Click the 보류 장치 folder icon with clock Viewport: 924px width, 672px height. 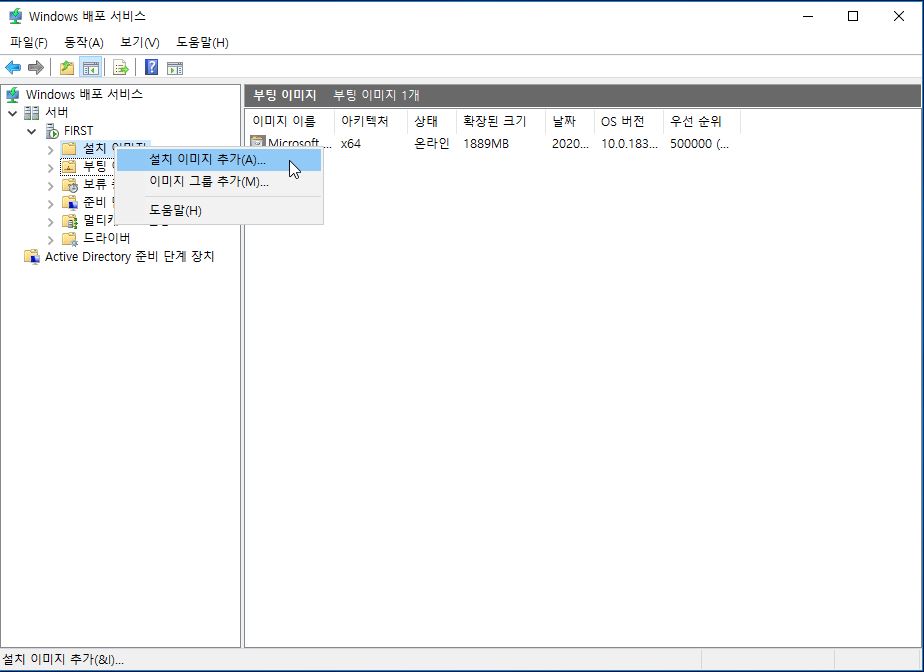[x=70, y=185]
